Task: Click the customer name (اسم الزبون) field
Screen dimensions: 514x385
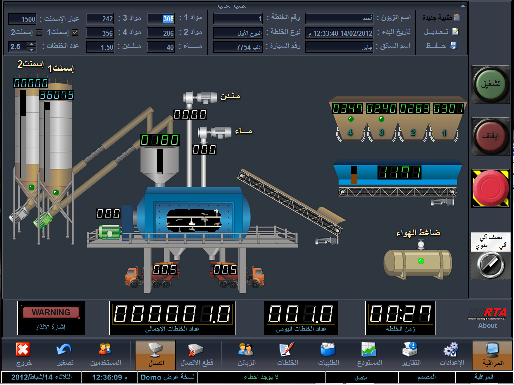Action: point(339,19)
